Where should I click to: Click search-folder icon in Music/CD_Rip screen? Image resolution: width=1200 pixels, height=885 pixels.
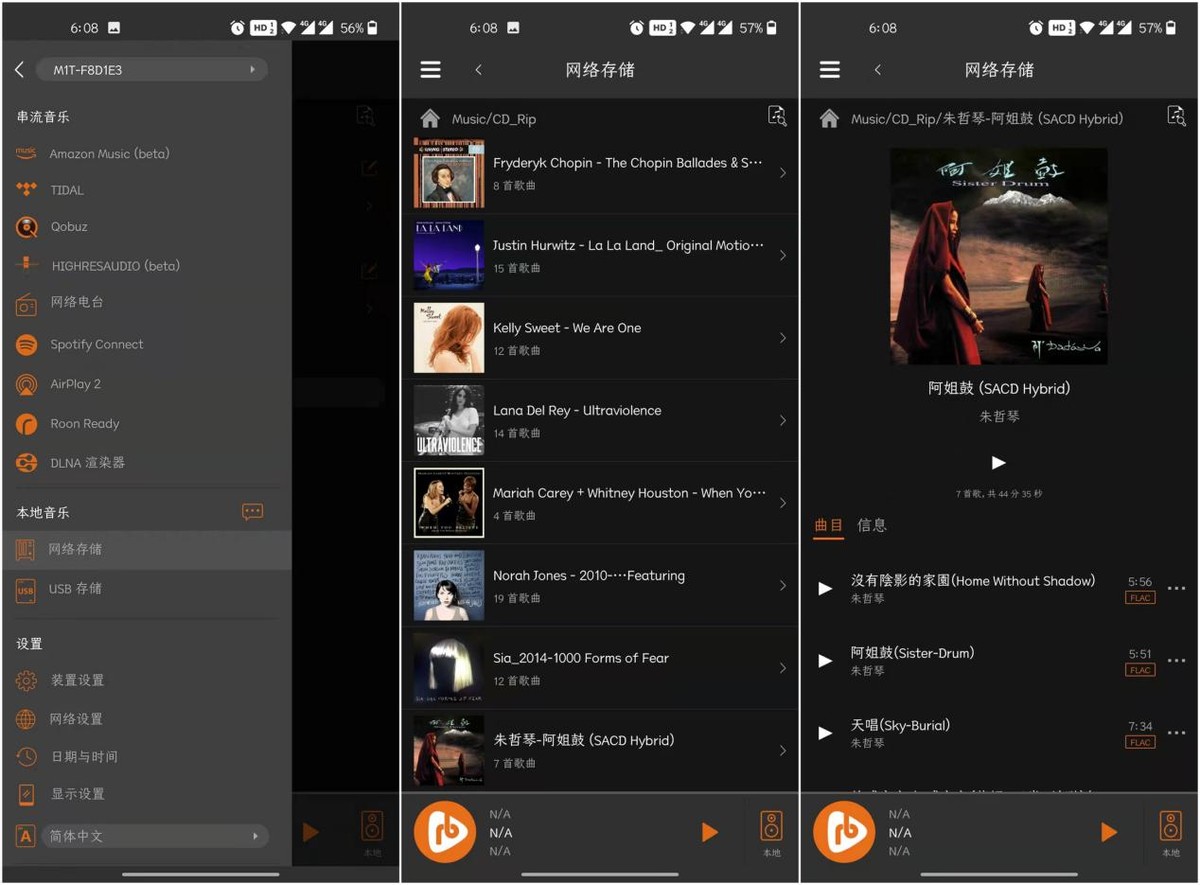pos(777,116)
